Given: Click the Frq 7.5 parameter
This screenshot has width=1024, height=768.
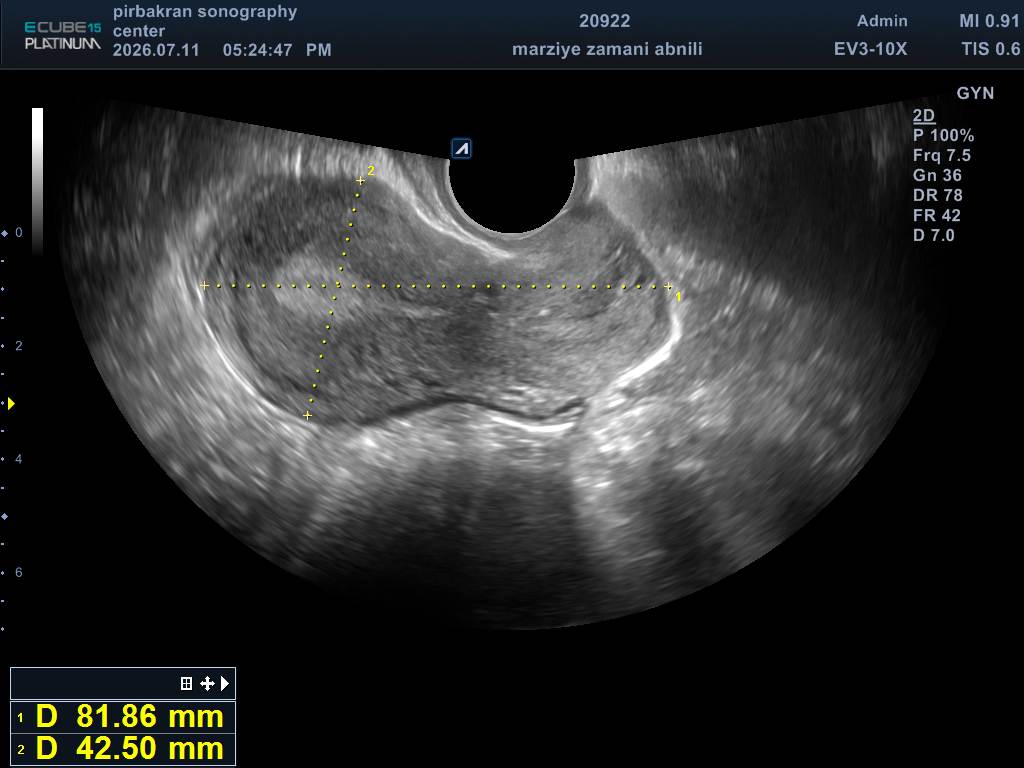Looking at the screenshot, I should (x=941, y=155).
